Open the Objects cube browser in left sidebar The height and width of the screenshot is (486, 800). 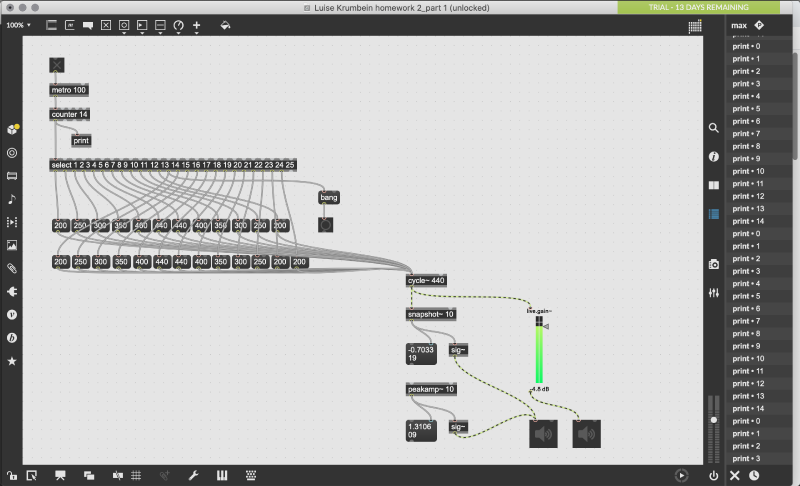click(x=12, y=130)
